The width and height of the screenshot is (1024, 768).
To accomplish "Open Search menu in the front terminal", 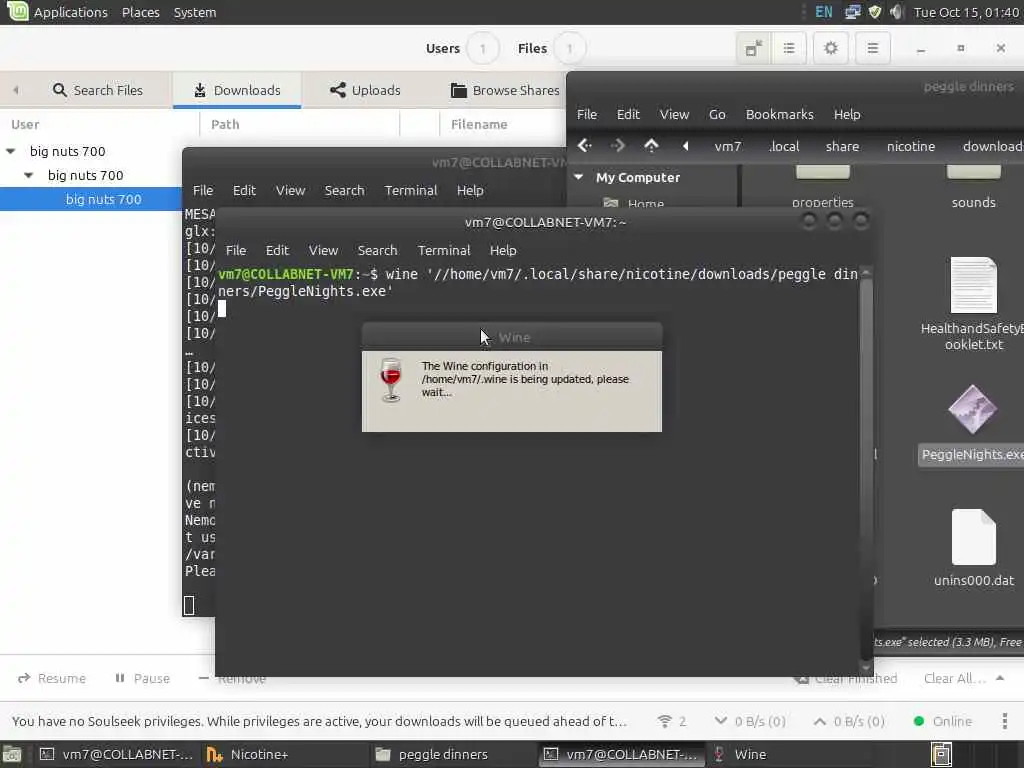I will (x=377, y=250).
